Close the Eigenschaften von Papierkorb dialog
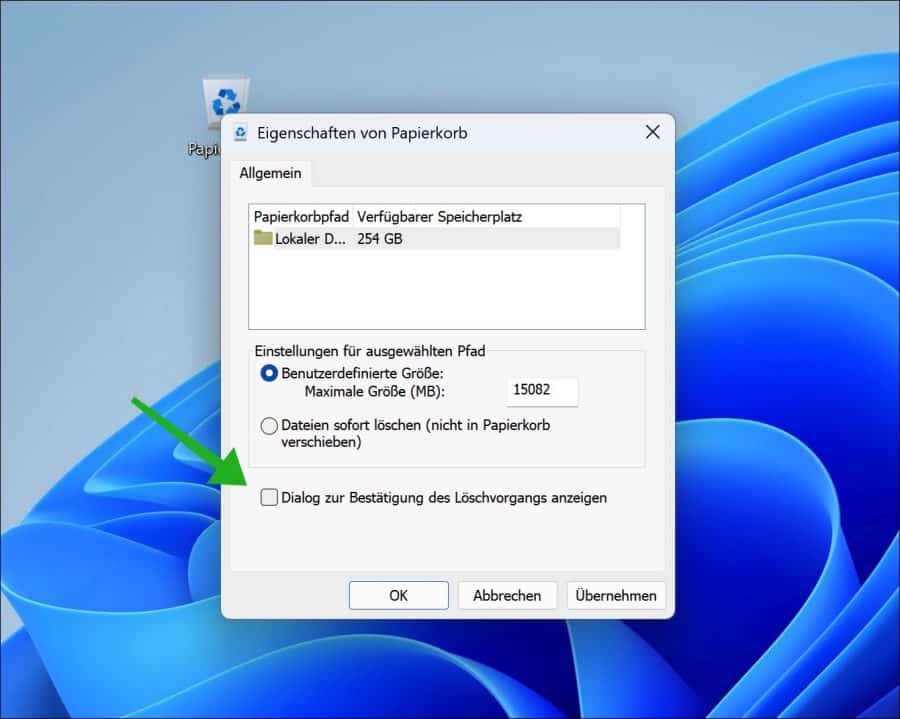Screen dimensions: 900x719 pyautogui.click(x=653, y=132)
